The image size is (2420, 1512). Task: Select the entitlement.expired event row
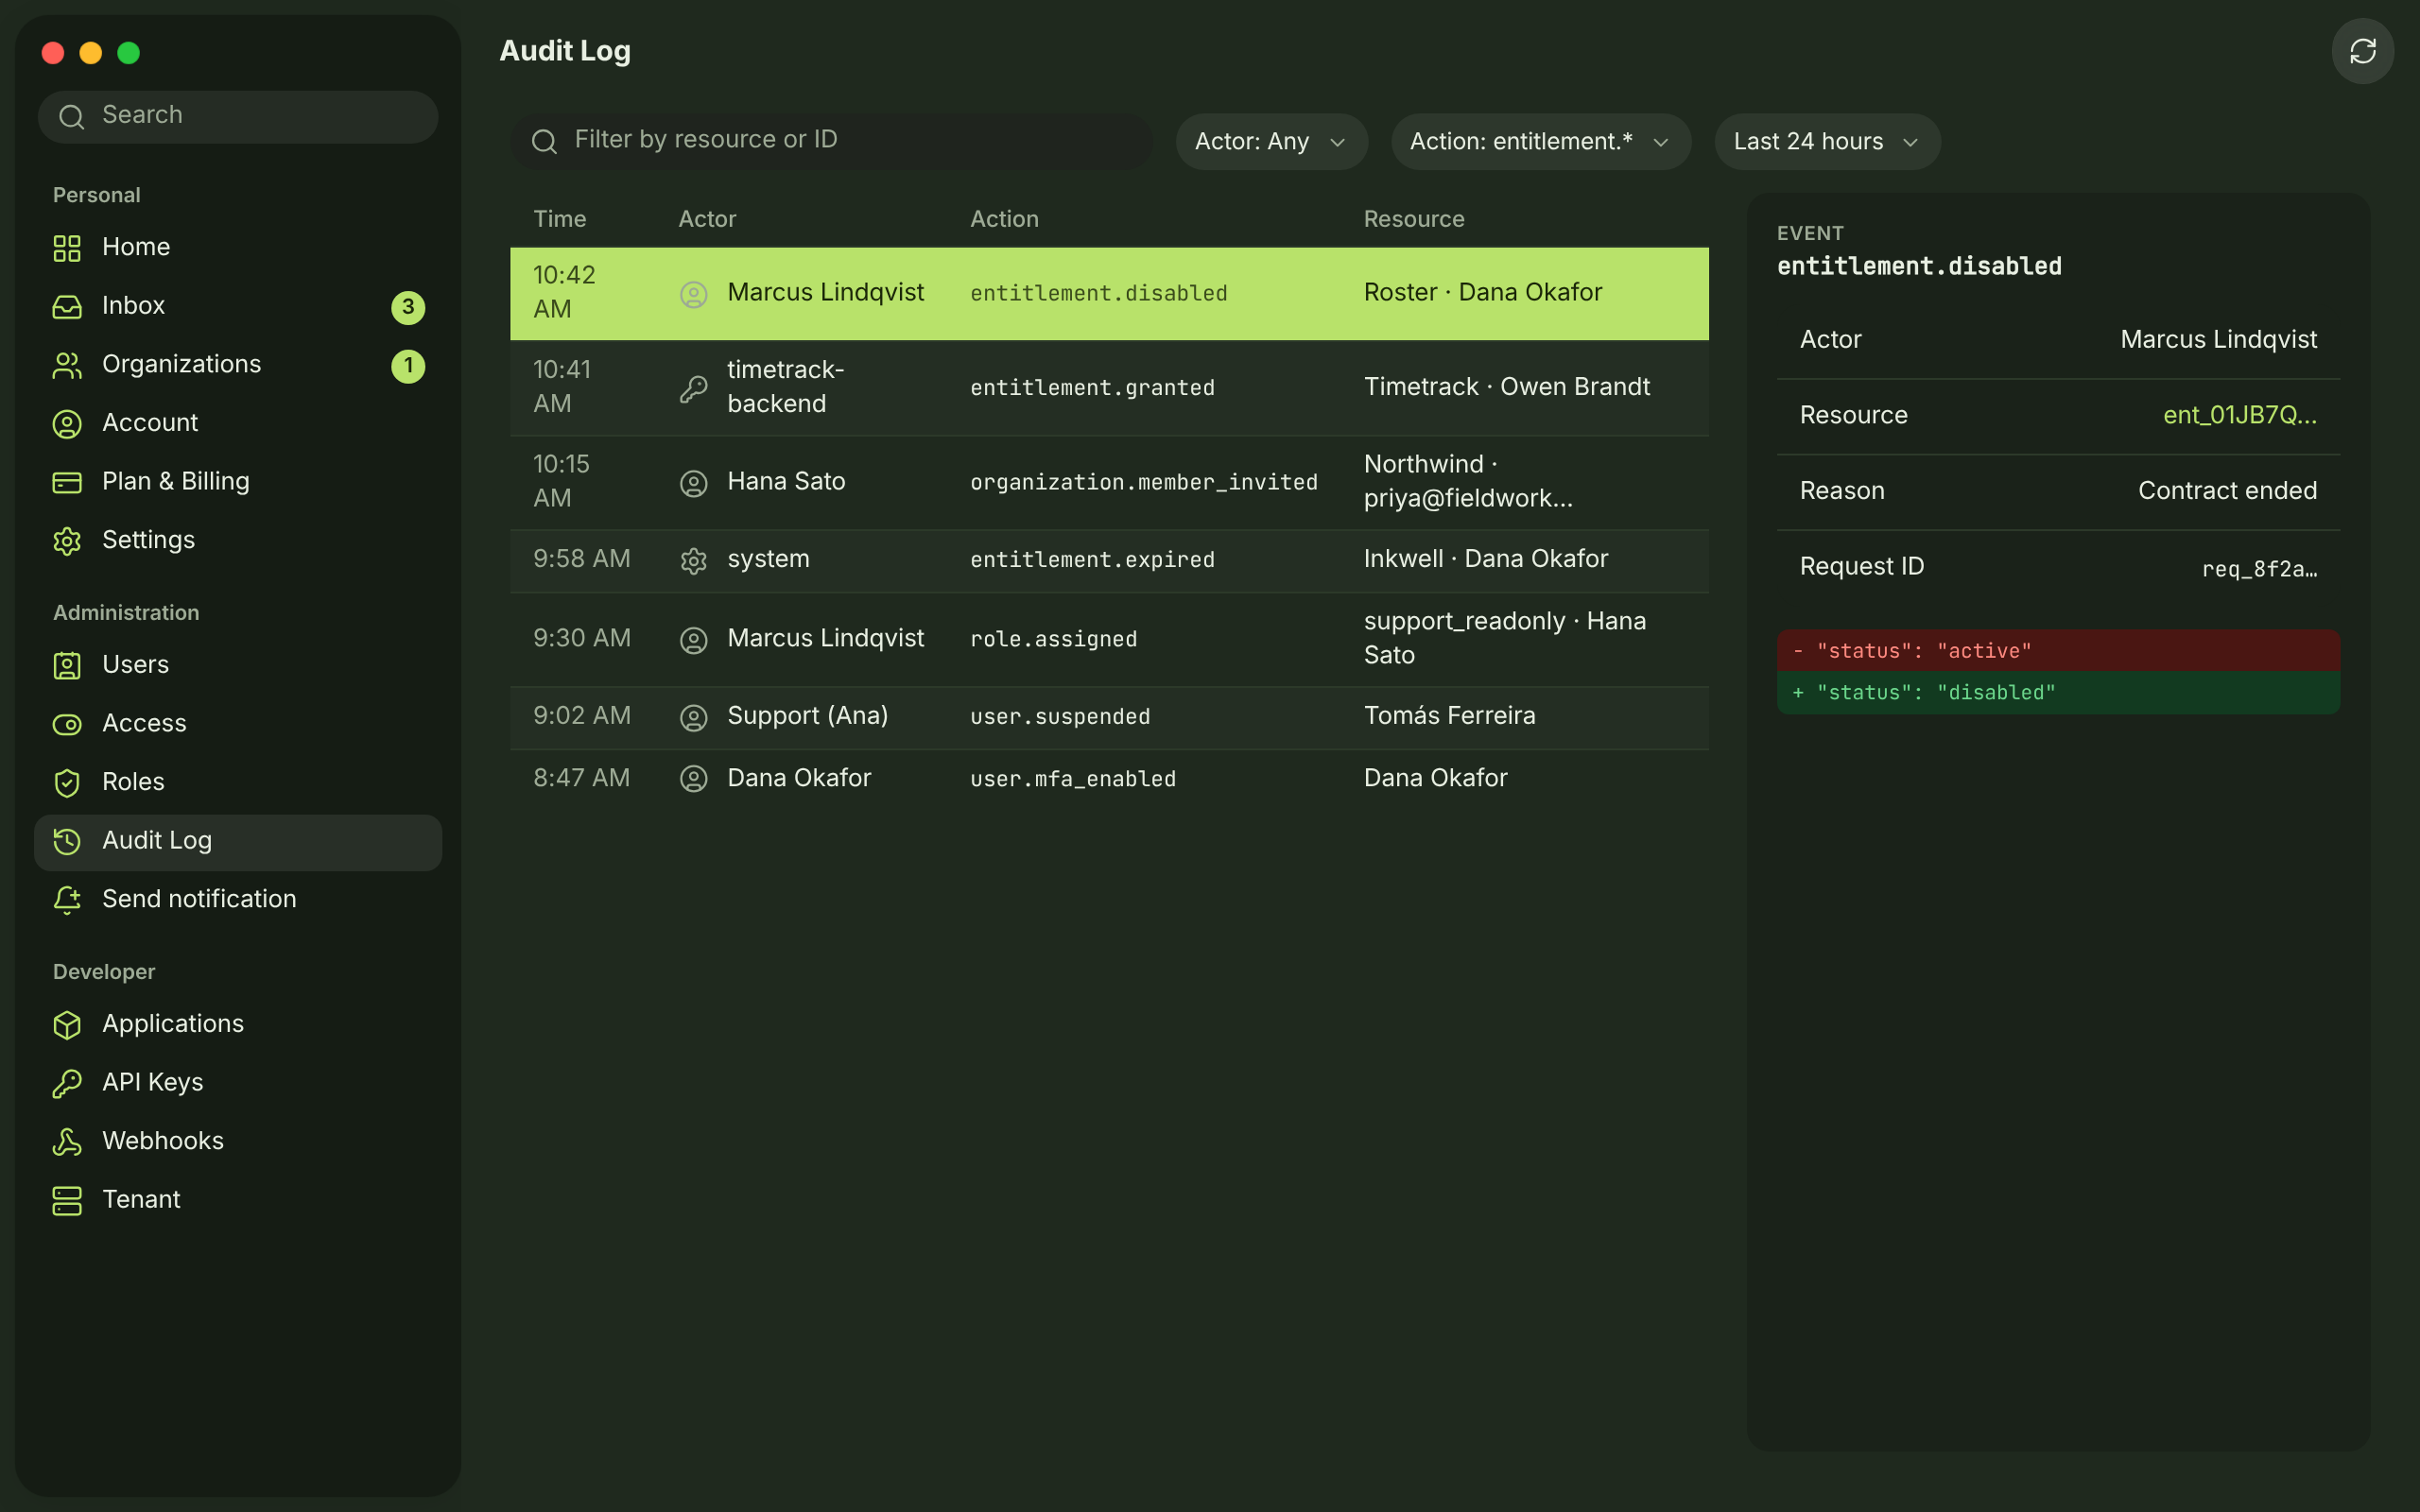(x=1109, y=561)
